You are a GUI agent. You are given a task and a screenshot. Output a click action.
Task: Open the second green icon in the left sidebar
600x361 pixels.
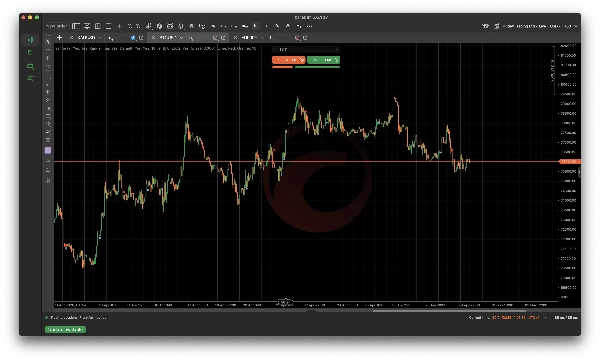point(30,52)
